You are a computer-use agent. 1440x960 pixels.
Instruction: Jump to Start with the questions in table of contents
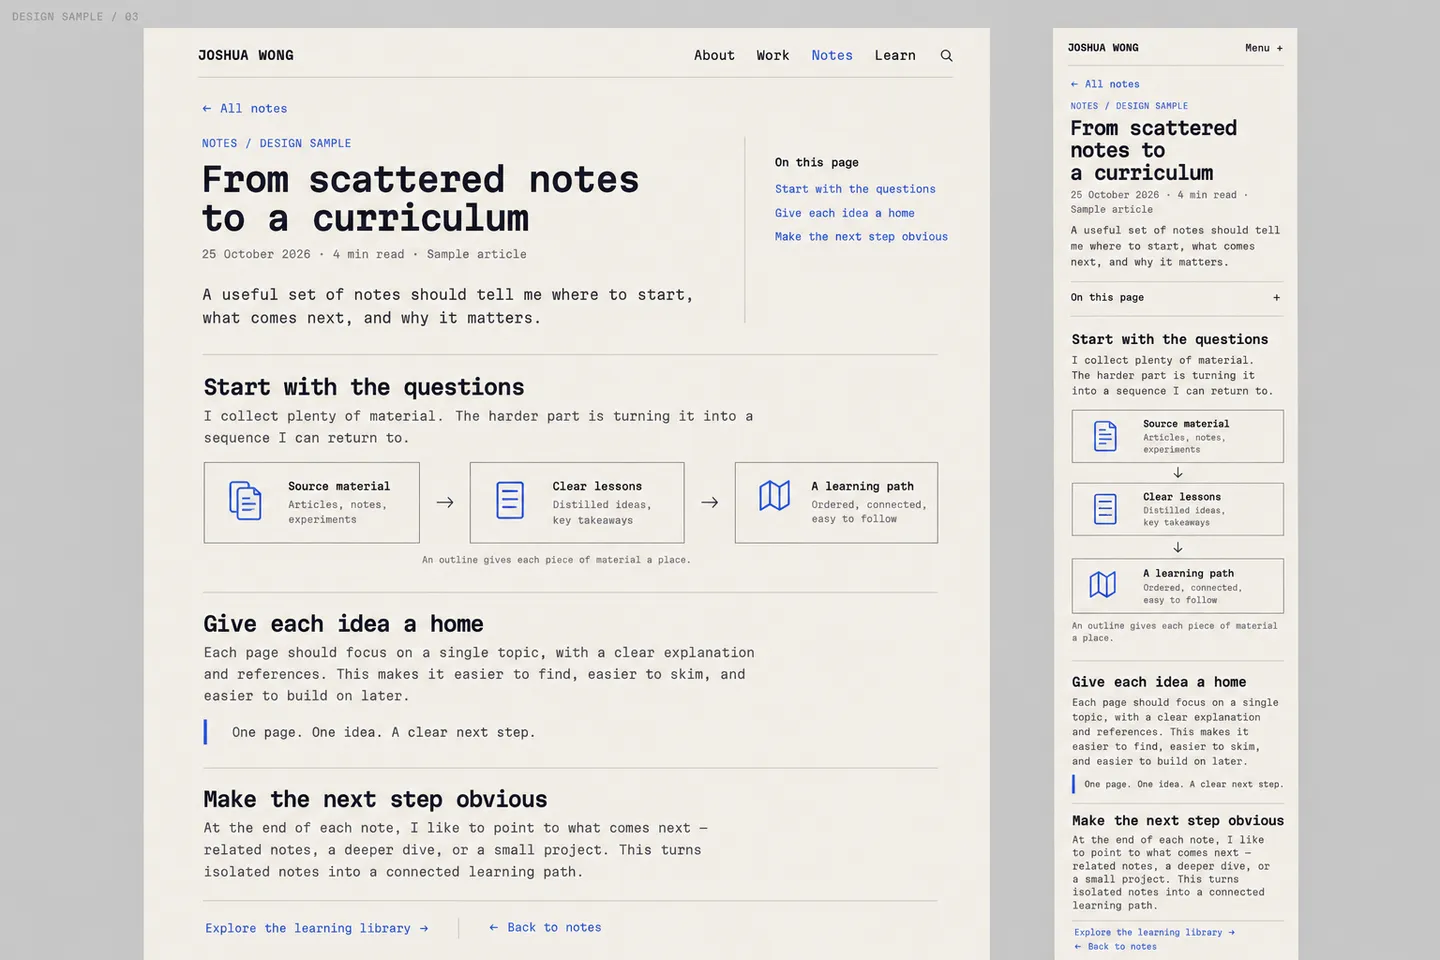pyautogui.click(x=855, y=189)
